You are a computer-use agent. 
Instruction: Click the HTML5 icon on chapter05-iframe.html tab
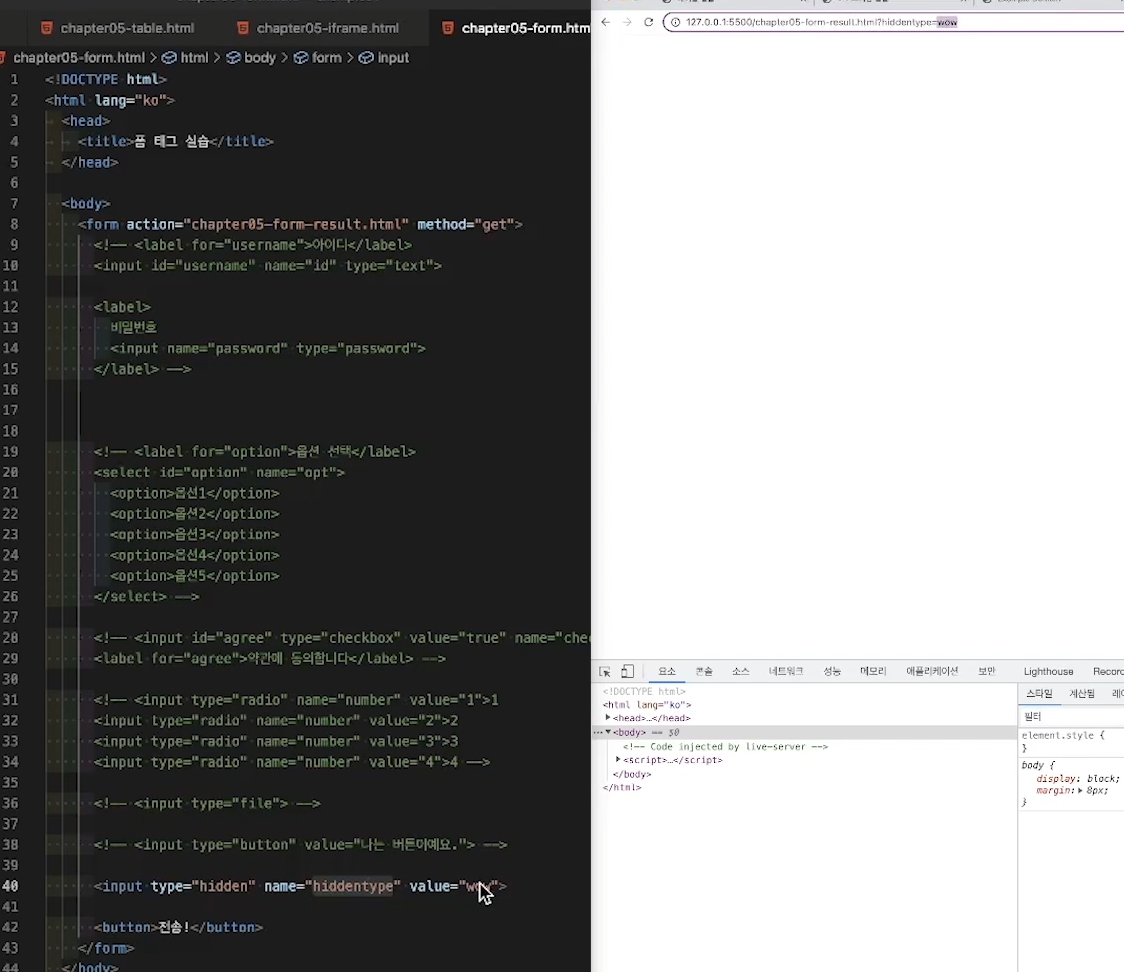click(243, 28)
